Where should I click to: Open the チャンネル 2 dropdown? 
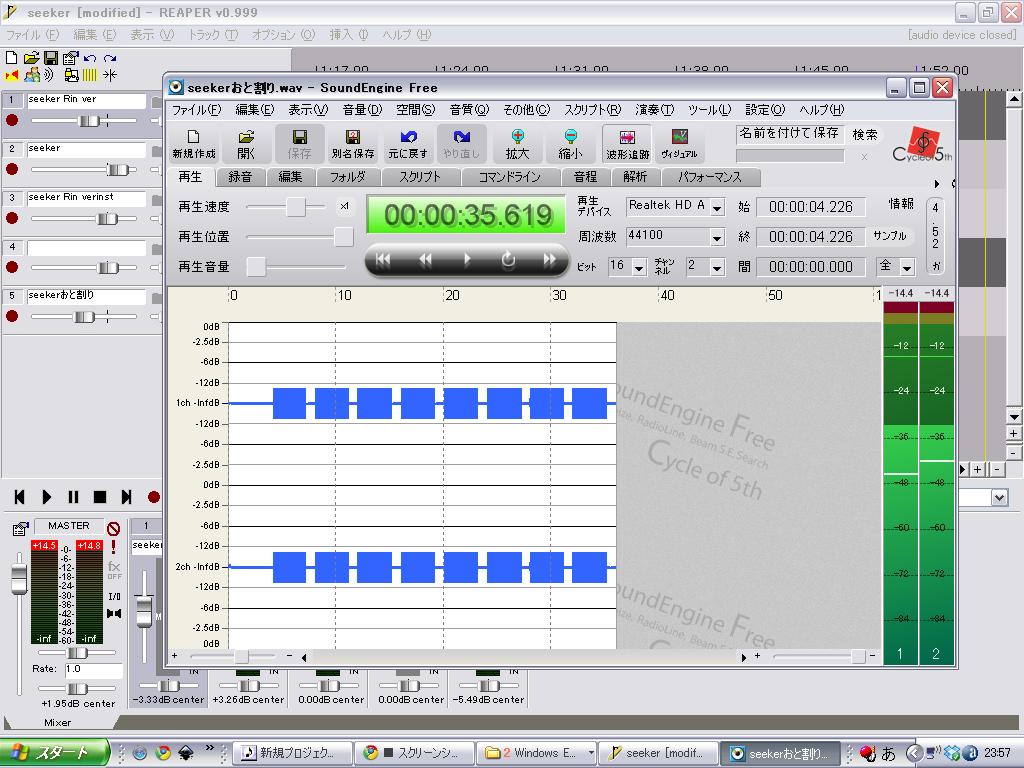click(x=717, y=267)
